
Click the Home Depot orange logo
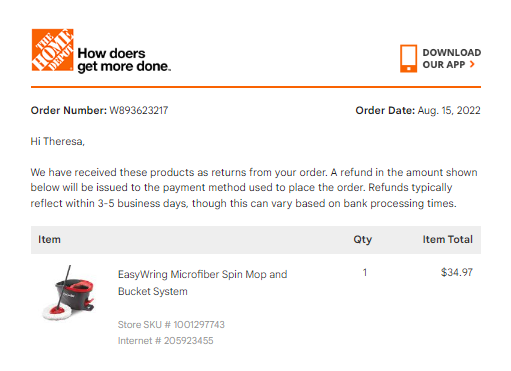tap(52, 50)
